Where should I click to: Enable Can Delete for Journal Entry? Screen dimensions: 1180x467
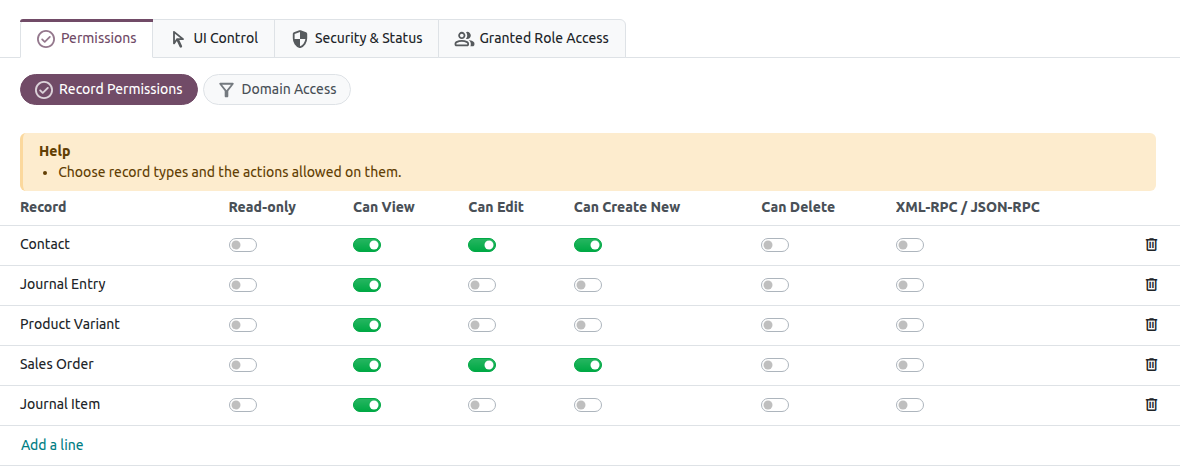point(775,285)
